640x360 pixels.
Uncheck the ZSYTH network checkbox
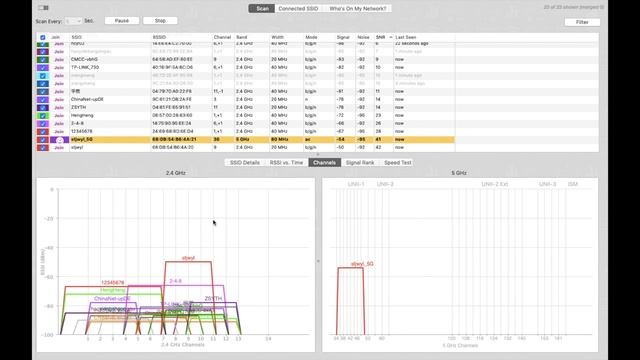coord(43,107)
